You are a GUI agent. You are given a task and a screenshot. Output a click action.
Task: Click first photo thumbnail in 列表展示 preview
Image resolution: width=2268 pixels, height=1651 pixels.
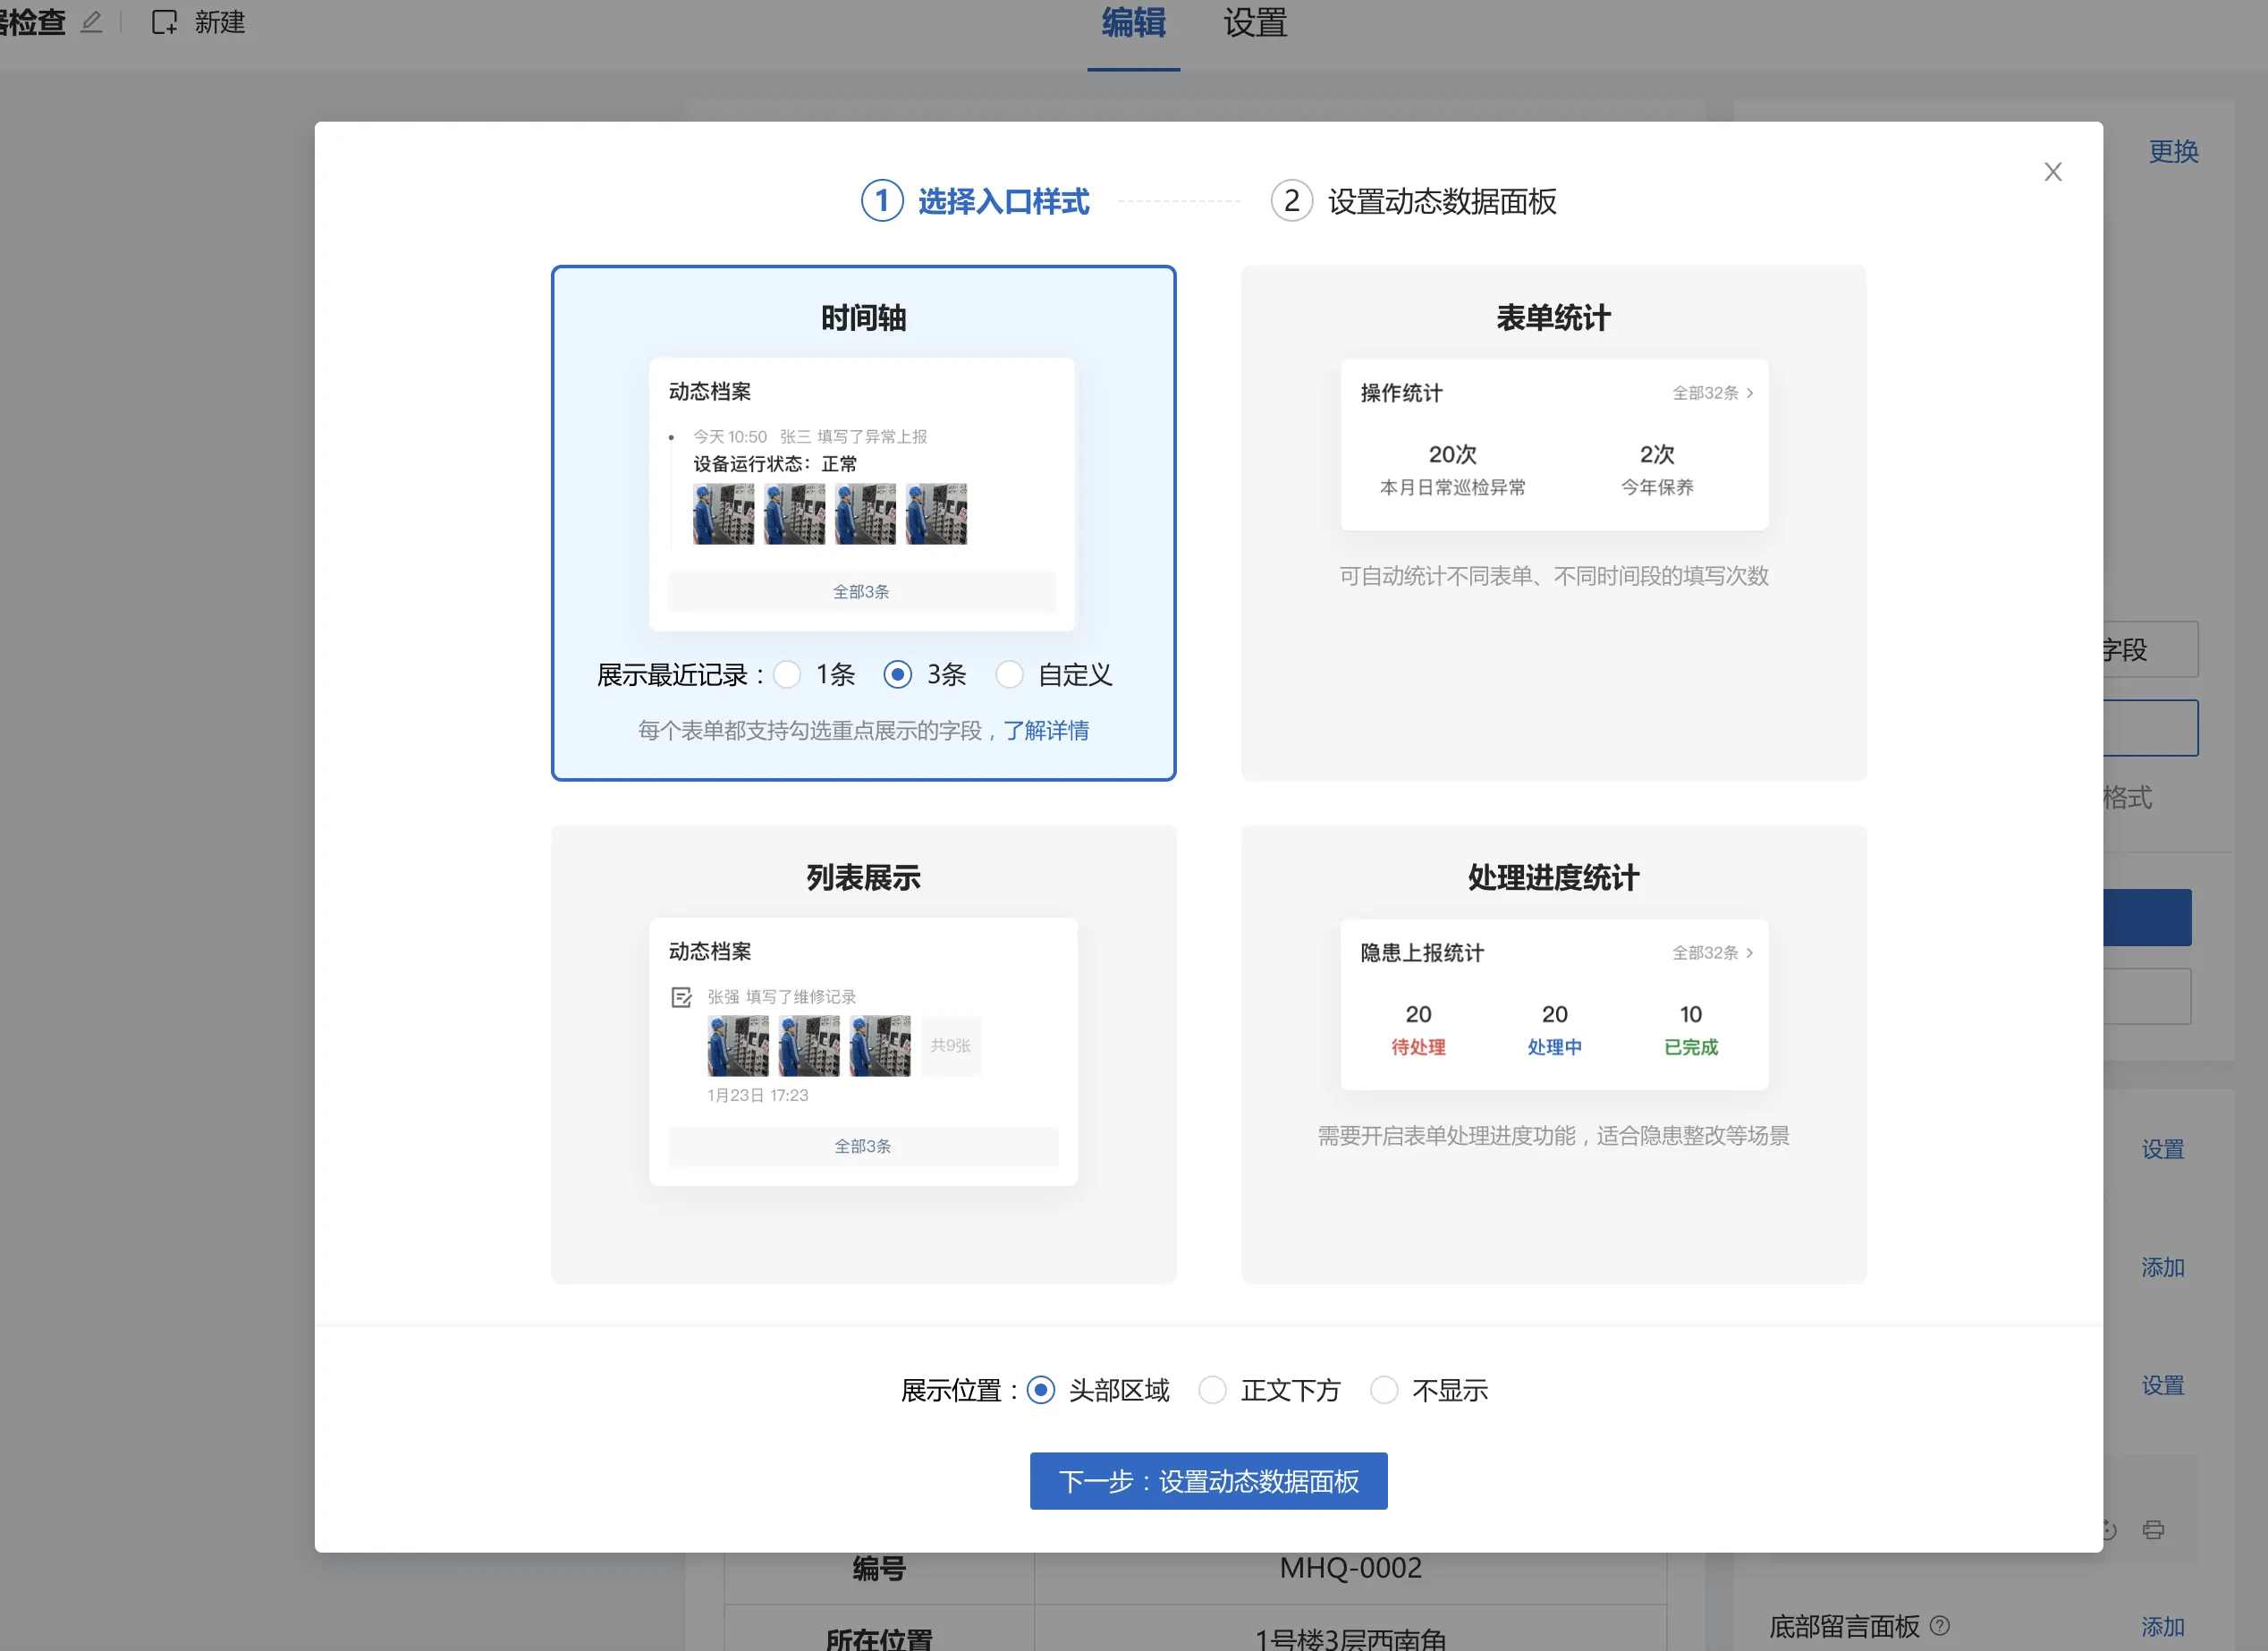(738, 1046)
